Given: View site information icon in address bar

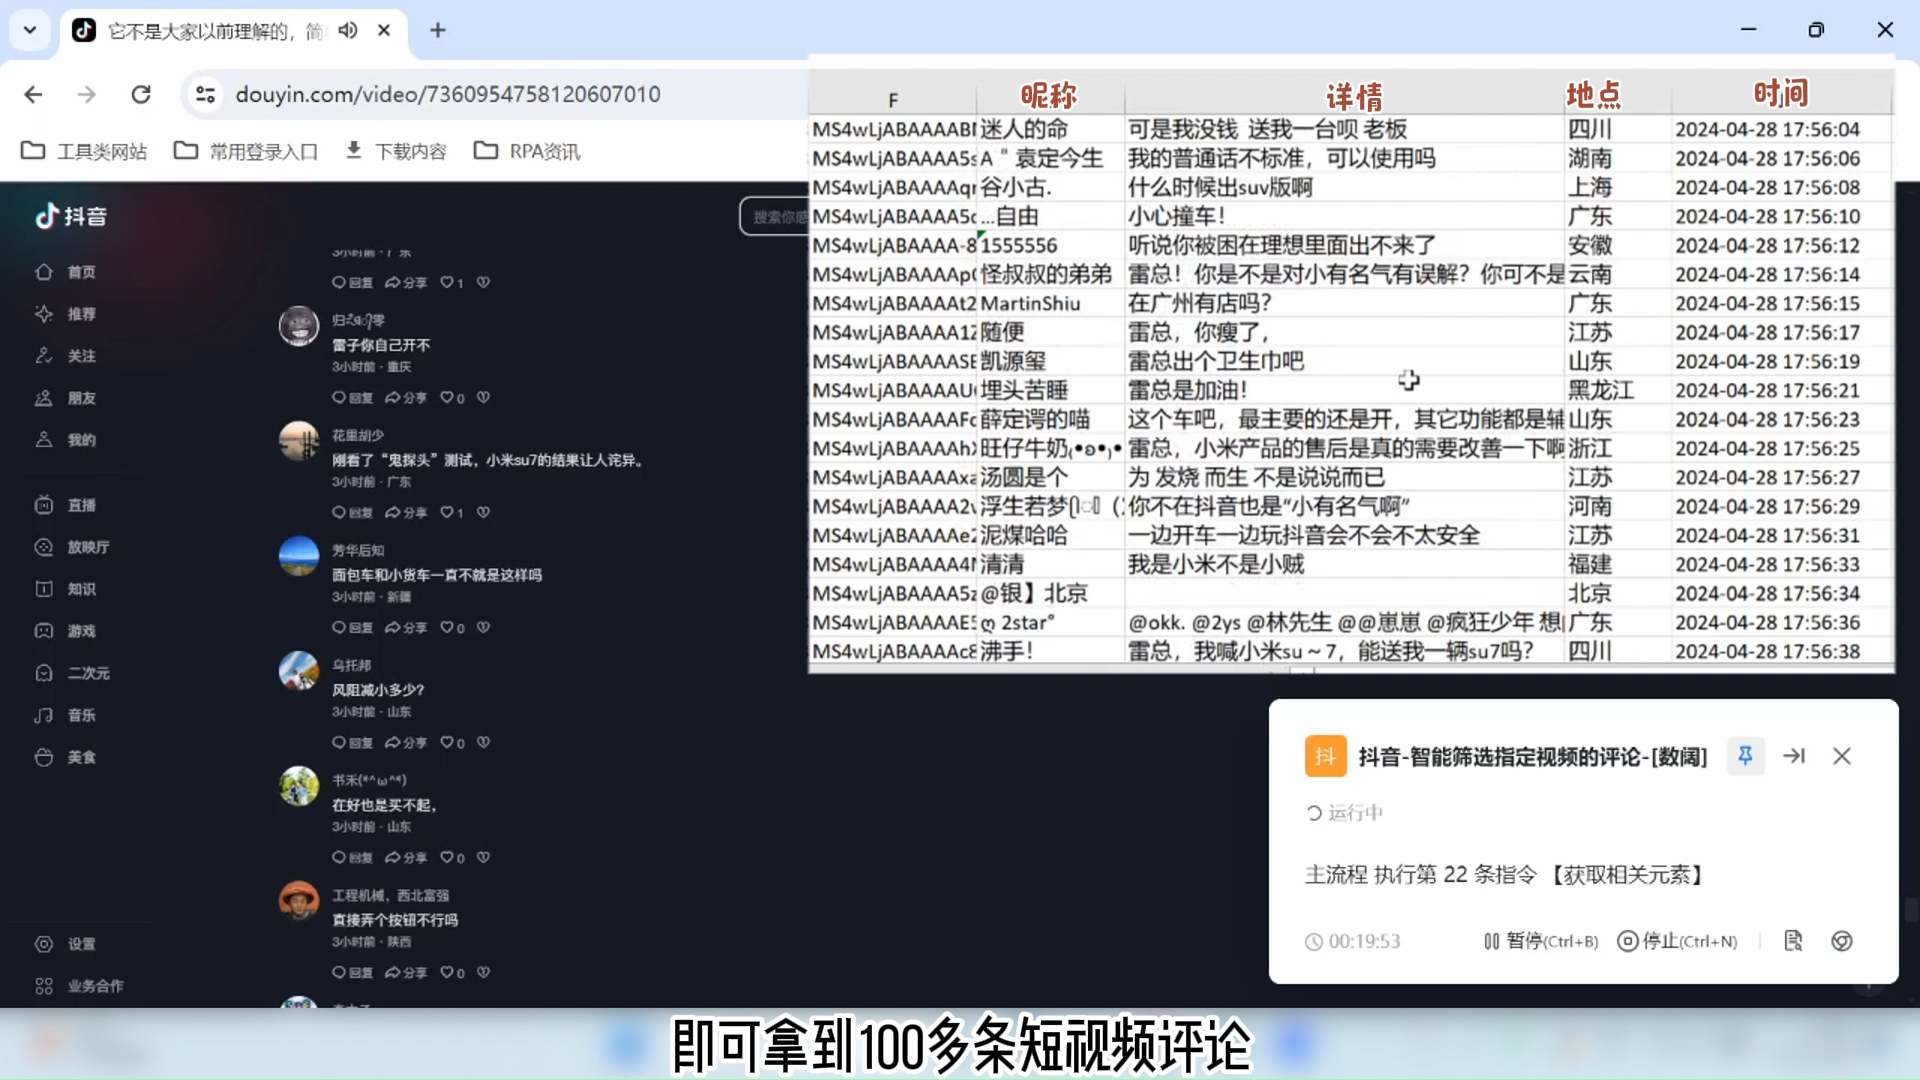Looking at the screenshot, I should [x=205, y=94].
